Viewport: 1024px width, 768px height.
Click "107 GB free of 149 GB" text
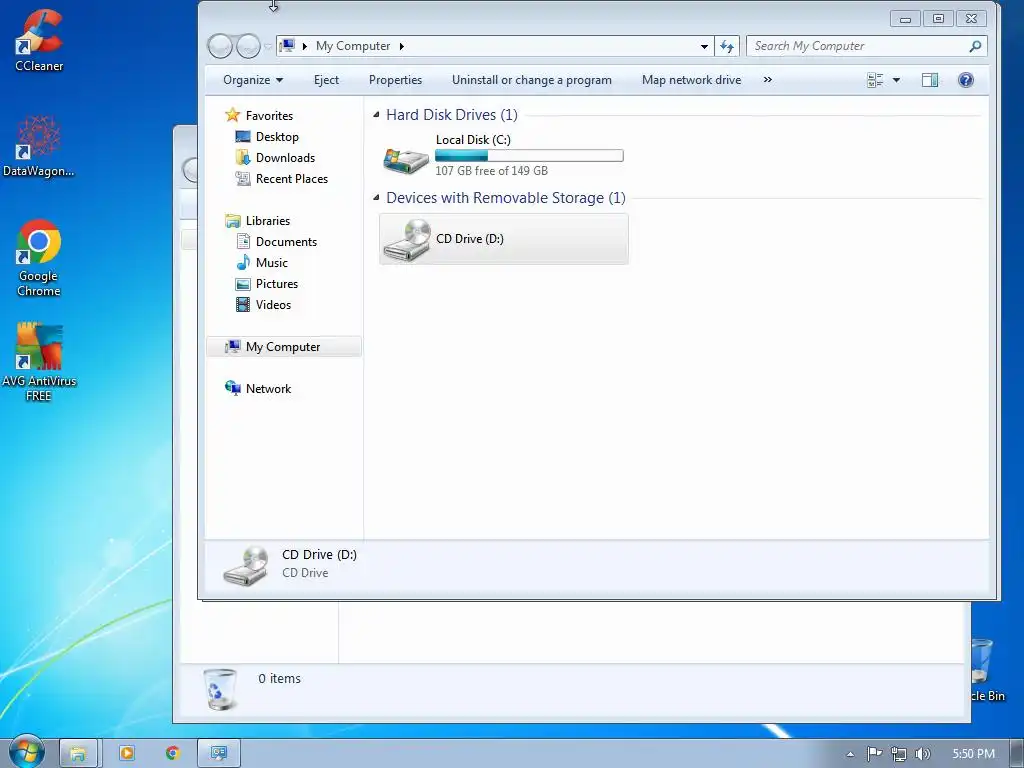point(491,170)
